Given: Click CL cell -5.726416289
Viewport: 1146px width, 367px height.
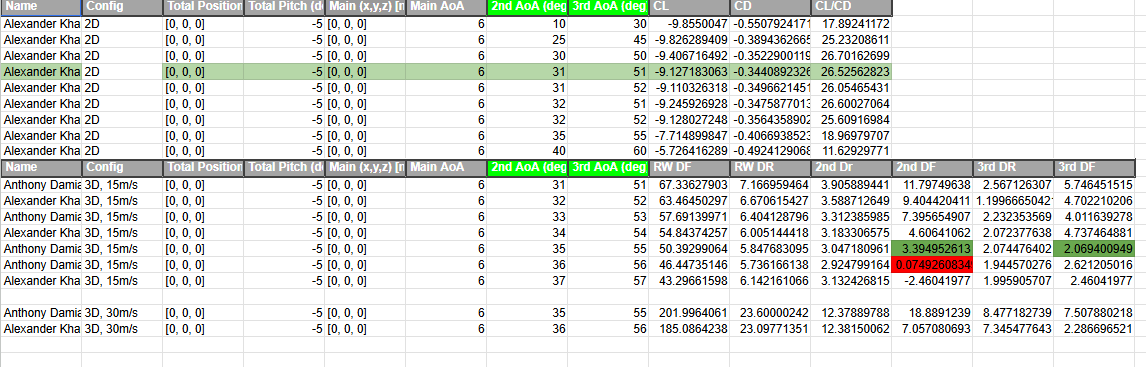Looking at the screenshot, I should pos(689,151).
